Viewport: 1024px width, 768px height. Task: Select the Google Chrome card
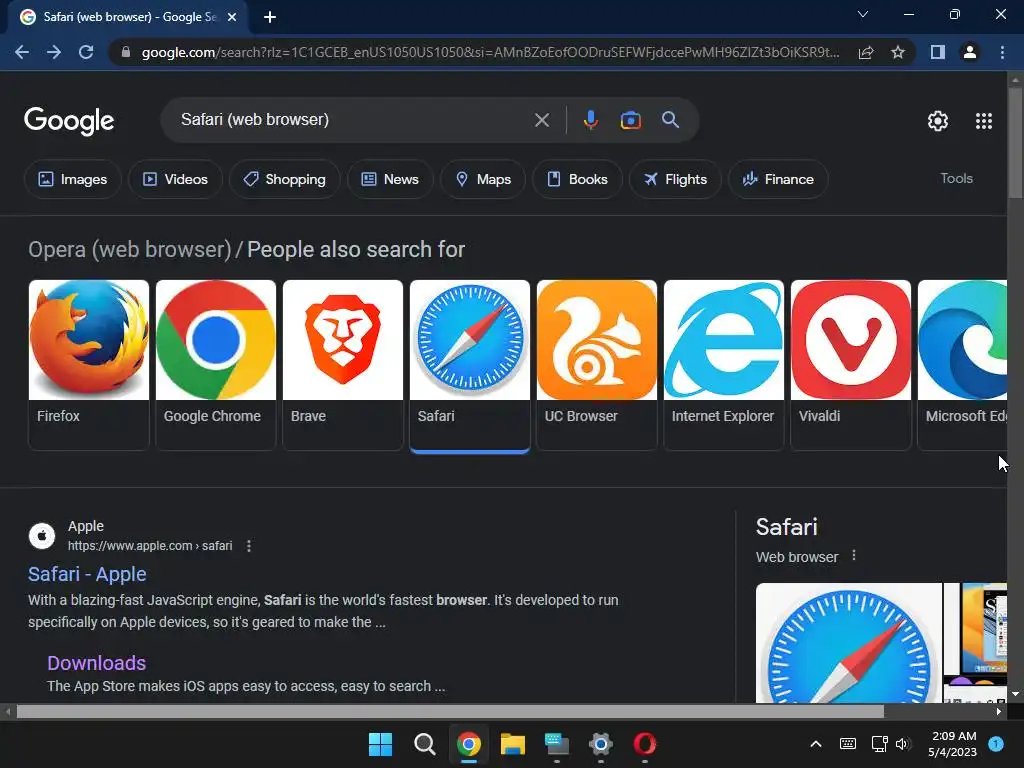pyautogui.click(x=216, y=365)
